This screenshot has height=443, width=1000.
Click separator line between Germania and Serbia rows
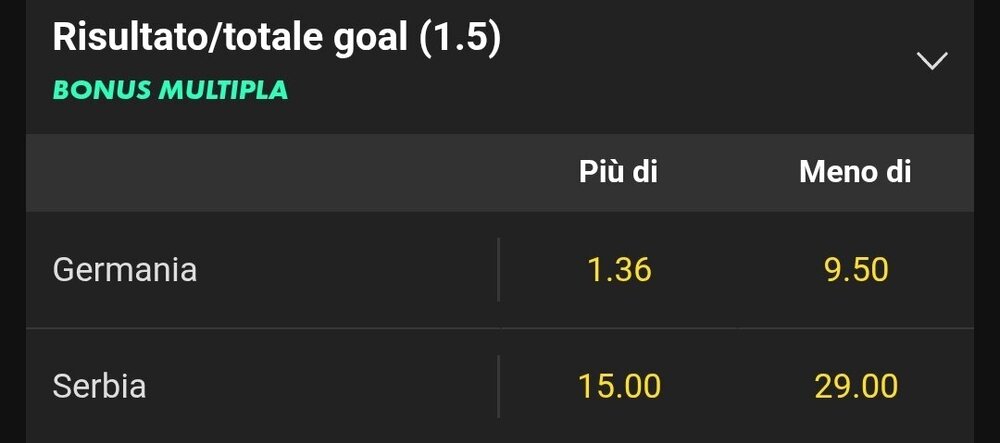pos(500,328)
